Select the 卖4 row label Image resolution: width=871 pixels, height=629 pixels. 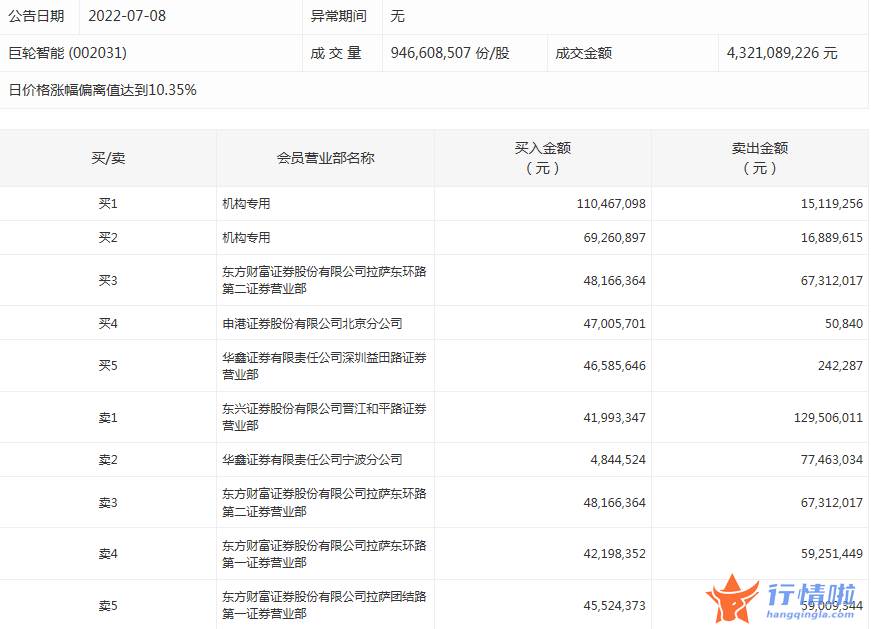coord(108,554)
